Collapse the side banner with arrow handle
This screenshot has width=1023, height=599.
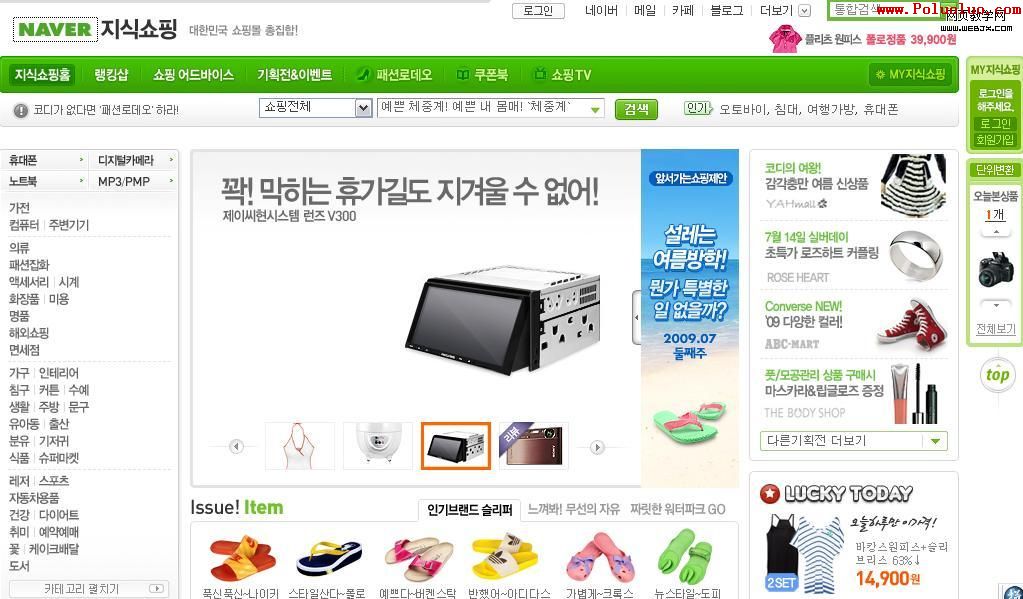pyautogui.click(x=637, y=317)
